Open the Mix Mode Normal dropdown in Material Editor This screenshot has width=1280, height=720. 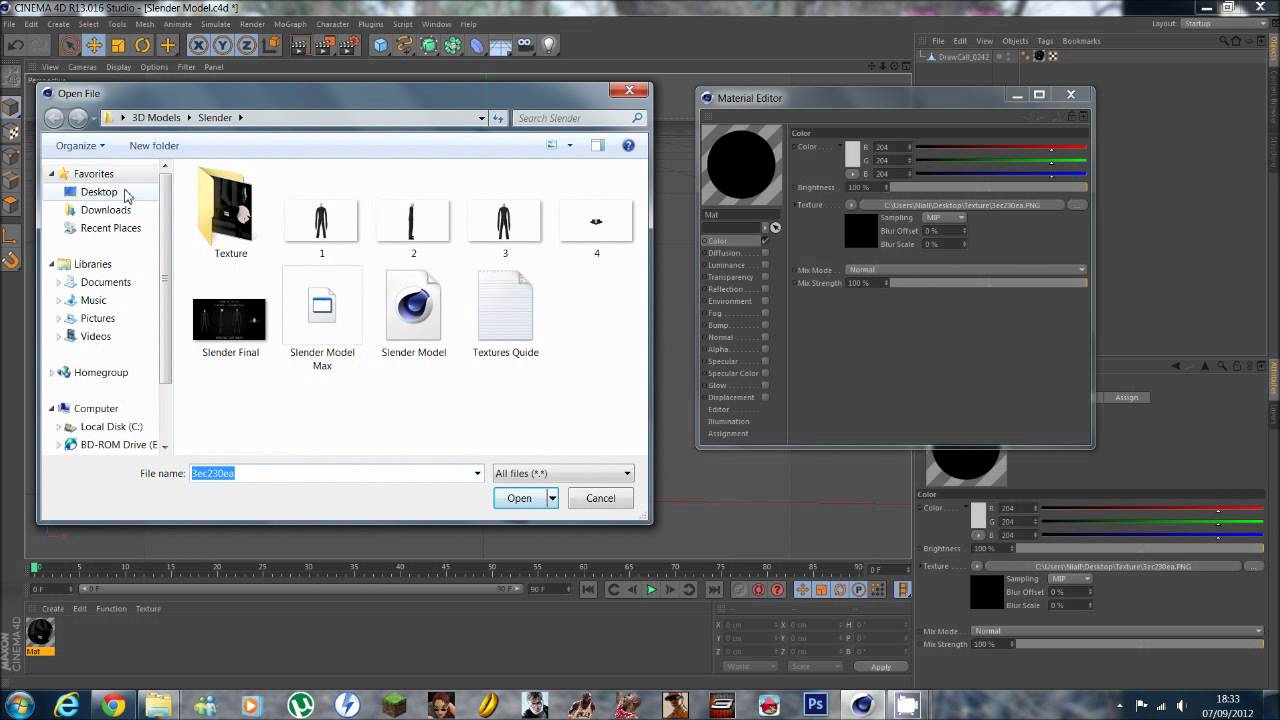966,270
